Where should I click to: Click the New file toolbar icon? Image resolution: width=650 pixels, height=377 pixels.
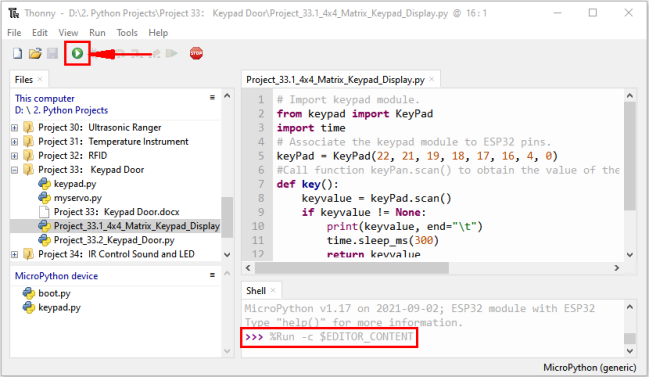click(17, 54)
